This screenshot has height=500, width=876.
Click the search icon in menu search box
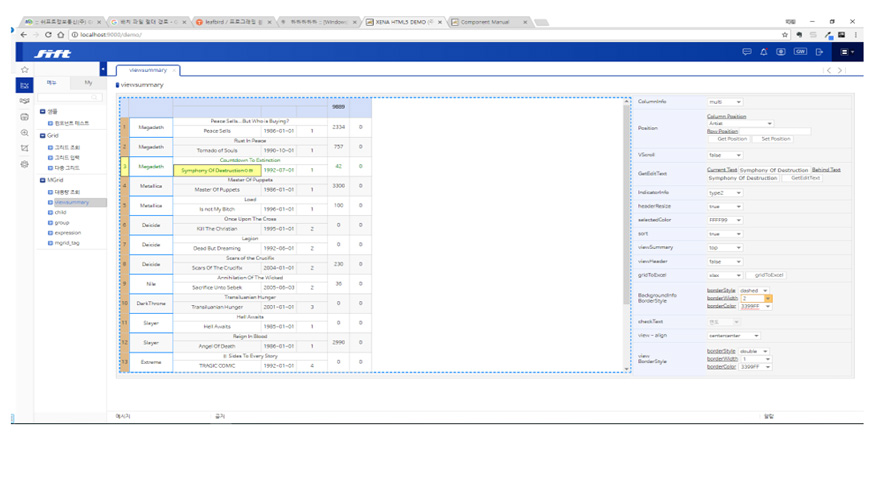click(95, 98)
